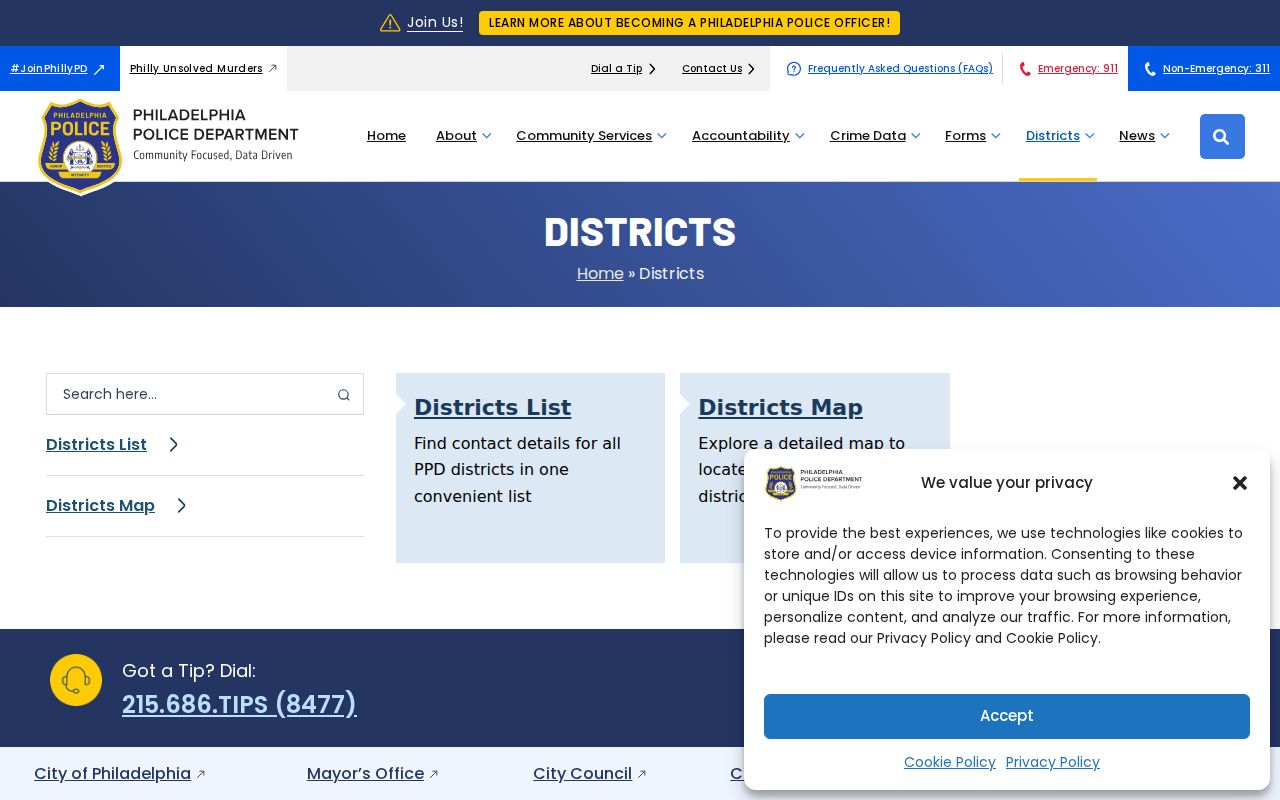Click the external arrow icon next to Philly Unsolved Murders

point(272,68)
